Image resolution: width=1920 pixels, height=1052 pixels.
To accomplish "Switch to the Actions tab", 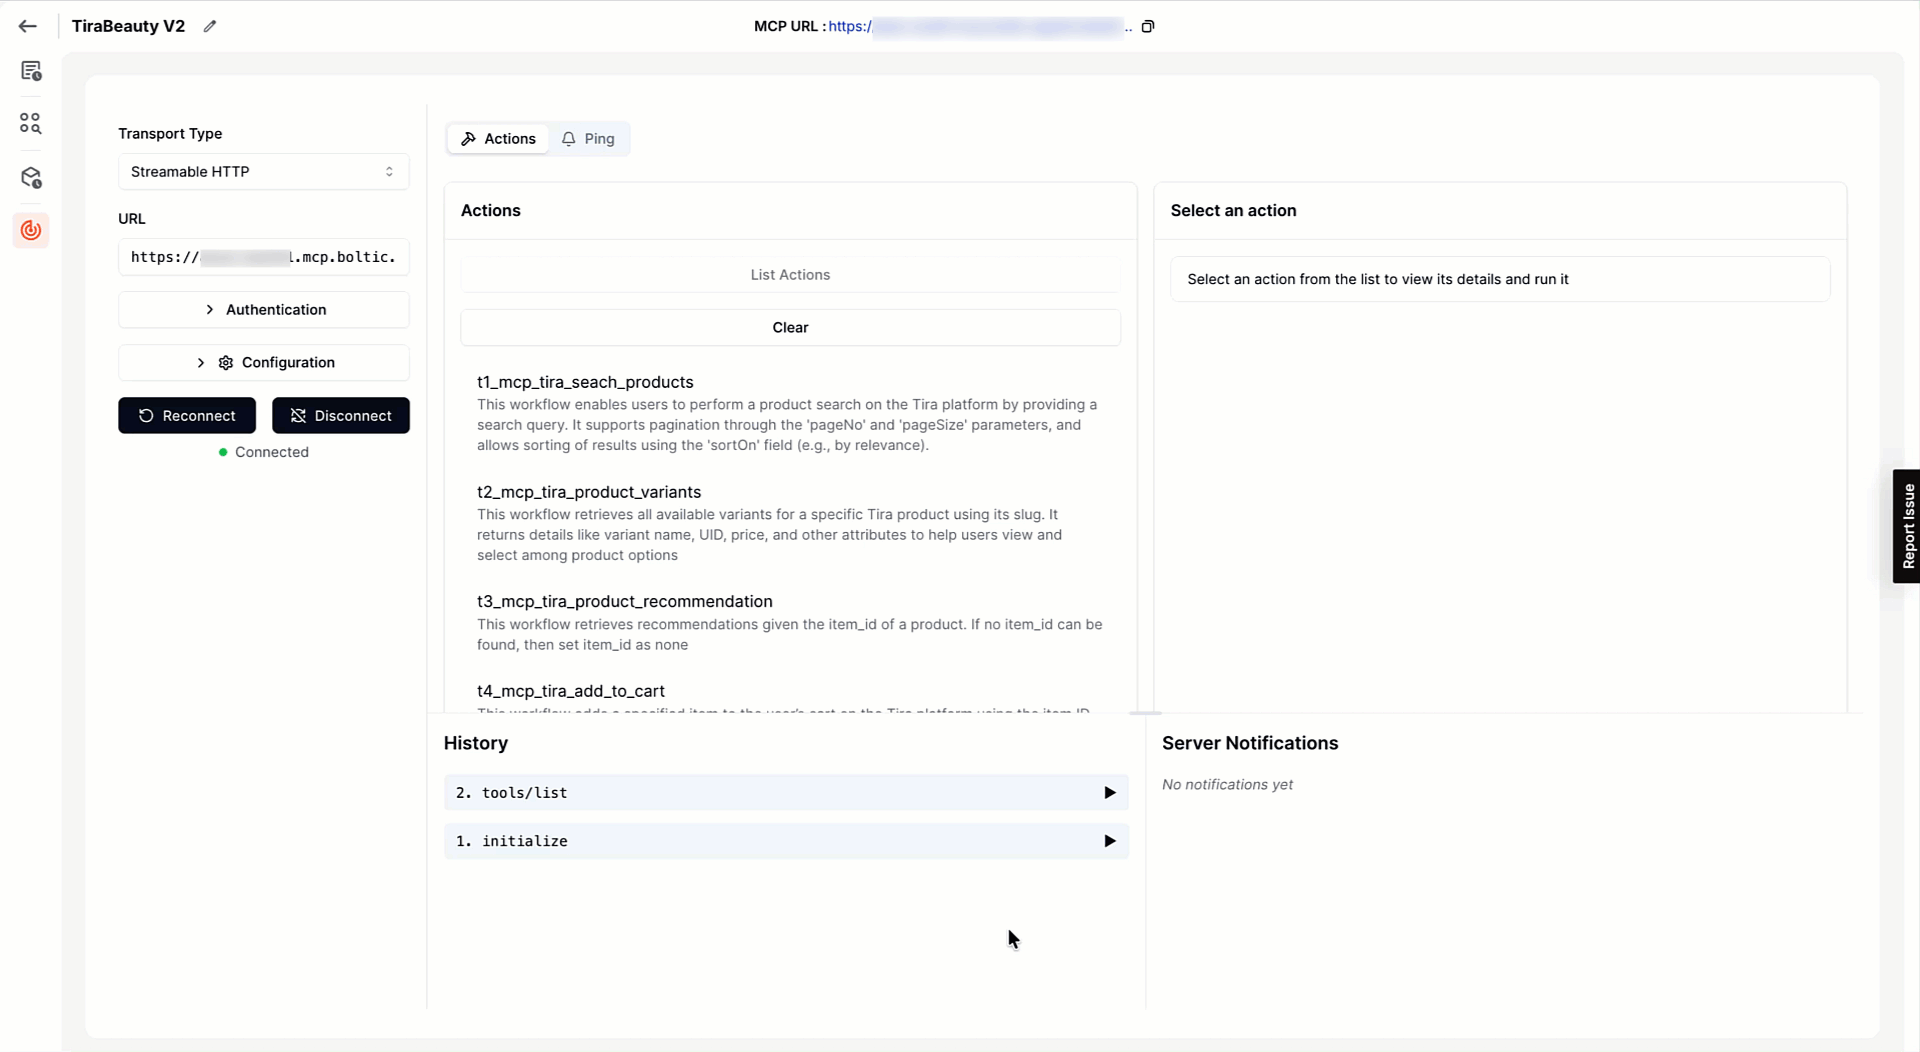I will point(498,139).
